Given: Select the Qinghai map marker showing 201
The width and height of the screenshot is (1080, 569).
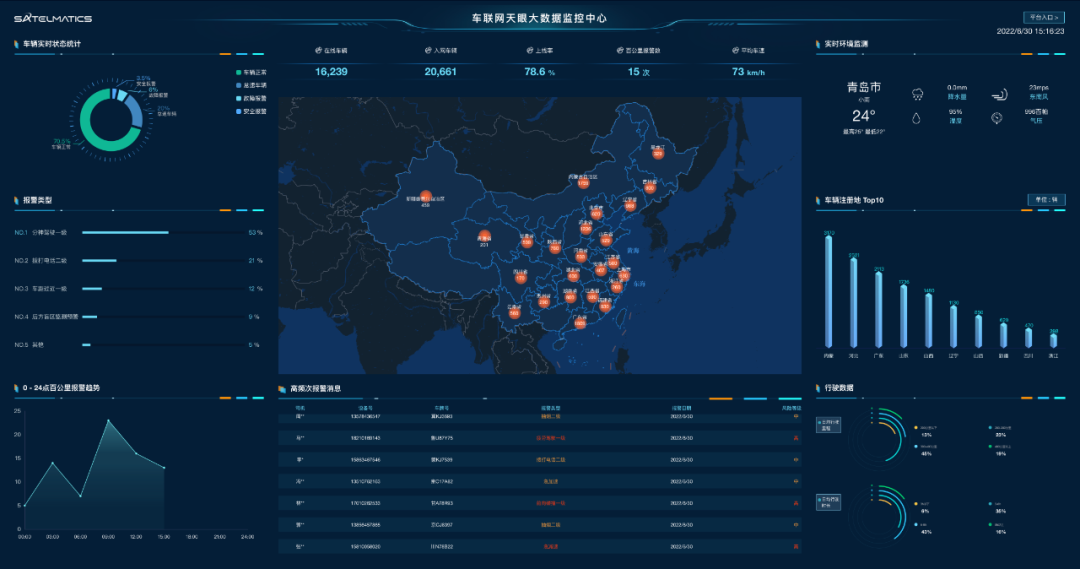Looking at the screenshot, I should coord(484,238).
